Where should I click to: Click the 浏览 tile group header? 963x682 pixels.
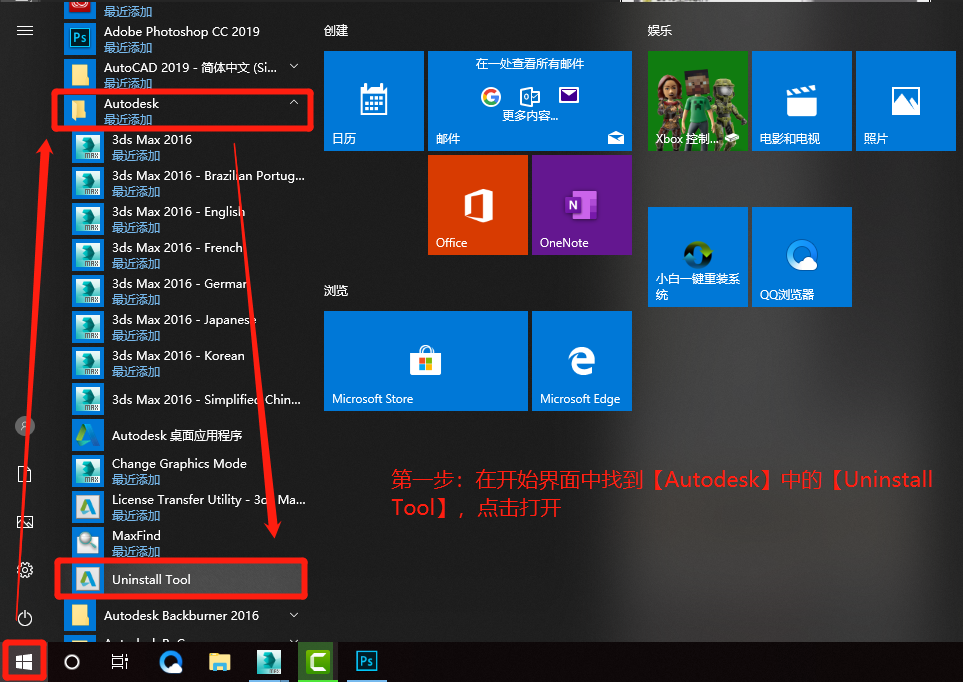(336, 291)
